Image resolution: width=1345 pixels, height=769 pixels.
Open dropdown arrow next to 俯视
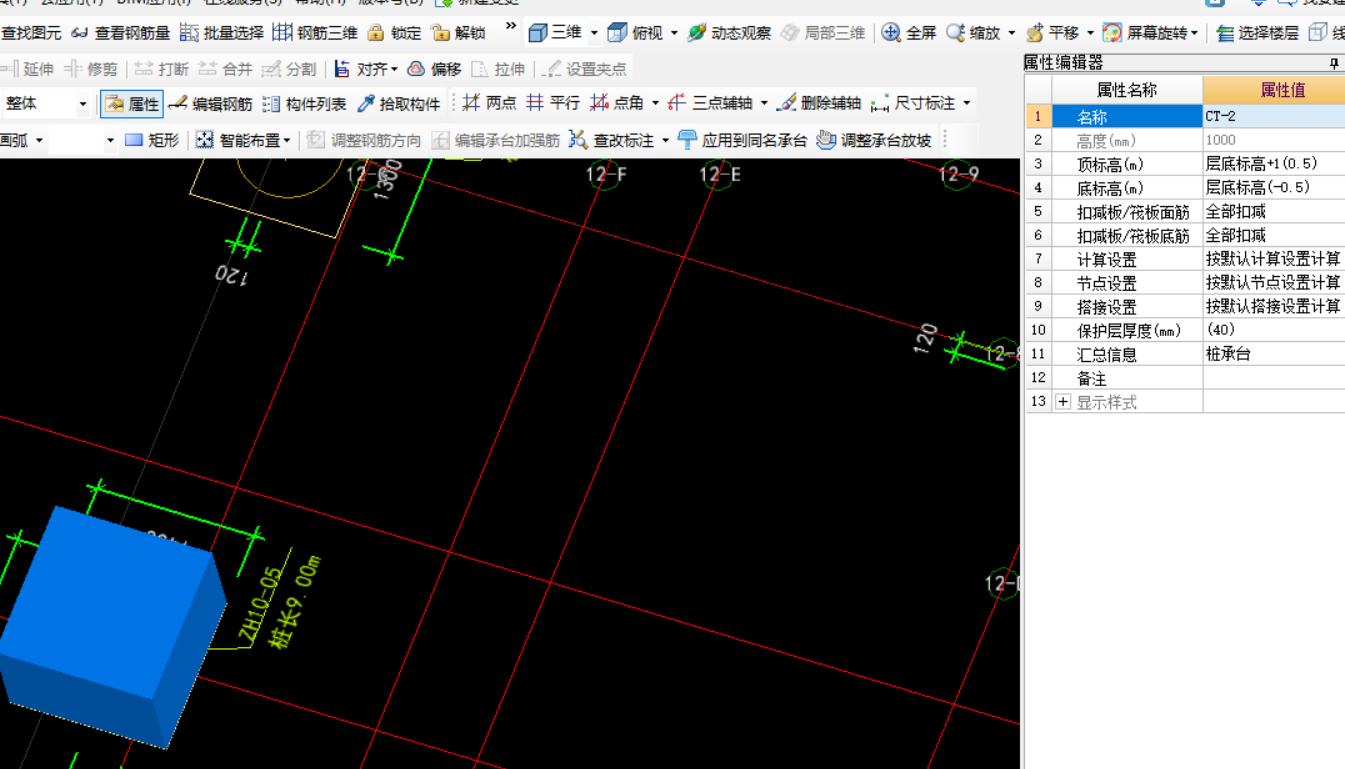(x=674, y=33)
